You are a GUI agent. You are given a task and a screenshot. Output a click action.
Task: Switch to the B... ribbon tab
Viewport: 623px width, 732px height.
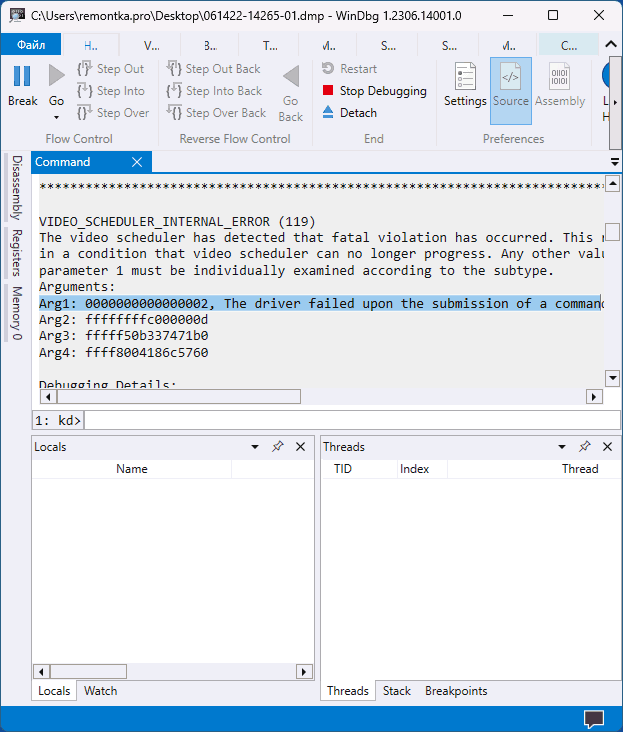210,45
